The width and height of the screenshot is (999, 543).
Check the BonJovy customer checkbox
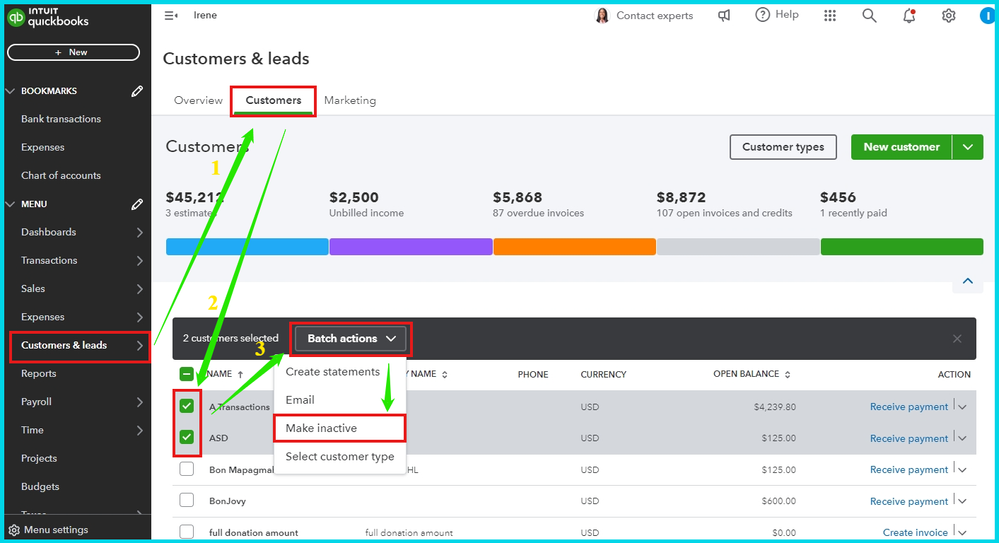coord(186,500)
